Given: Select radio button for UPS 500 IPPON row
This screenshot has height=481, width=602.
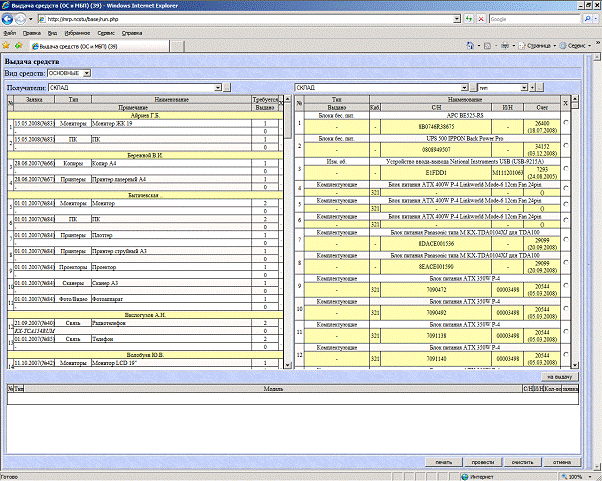Looking at the screenshot, I should click(x=567, y=145).
